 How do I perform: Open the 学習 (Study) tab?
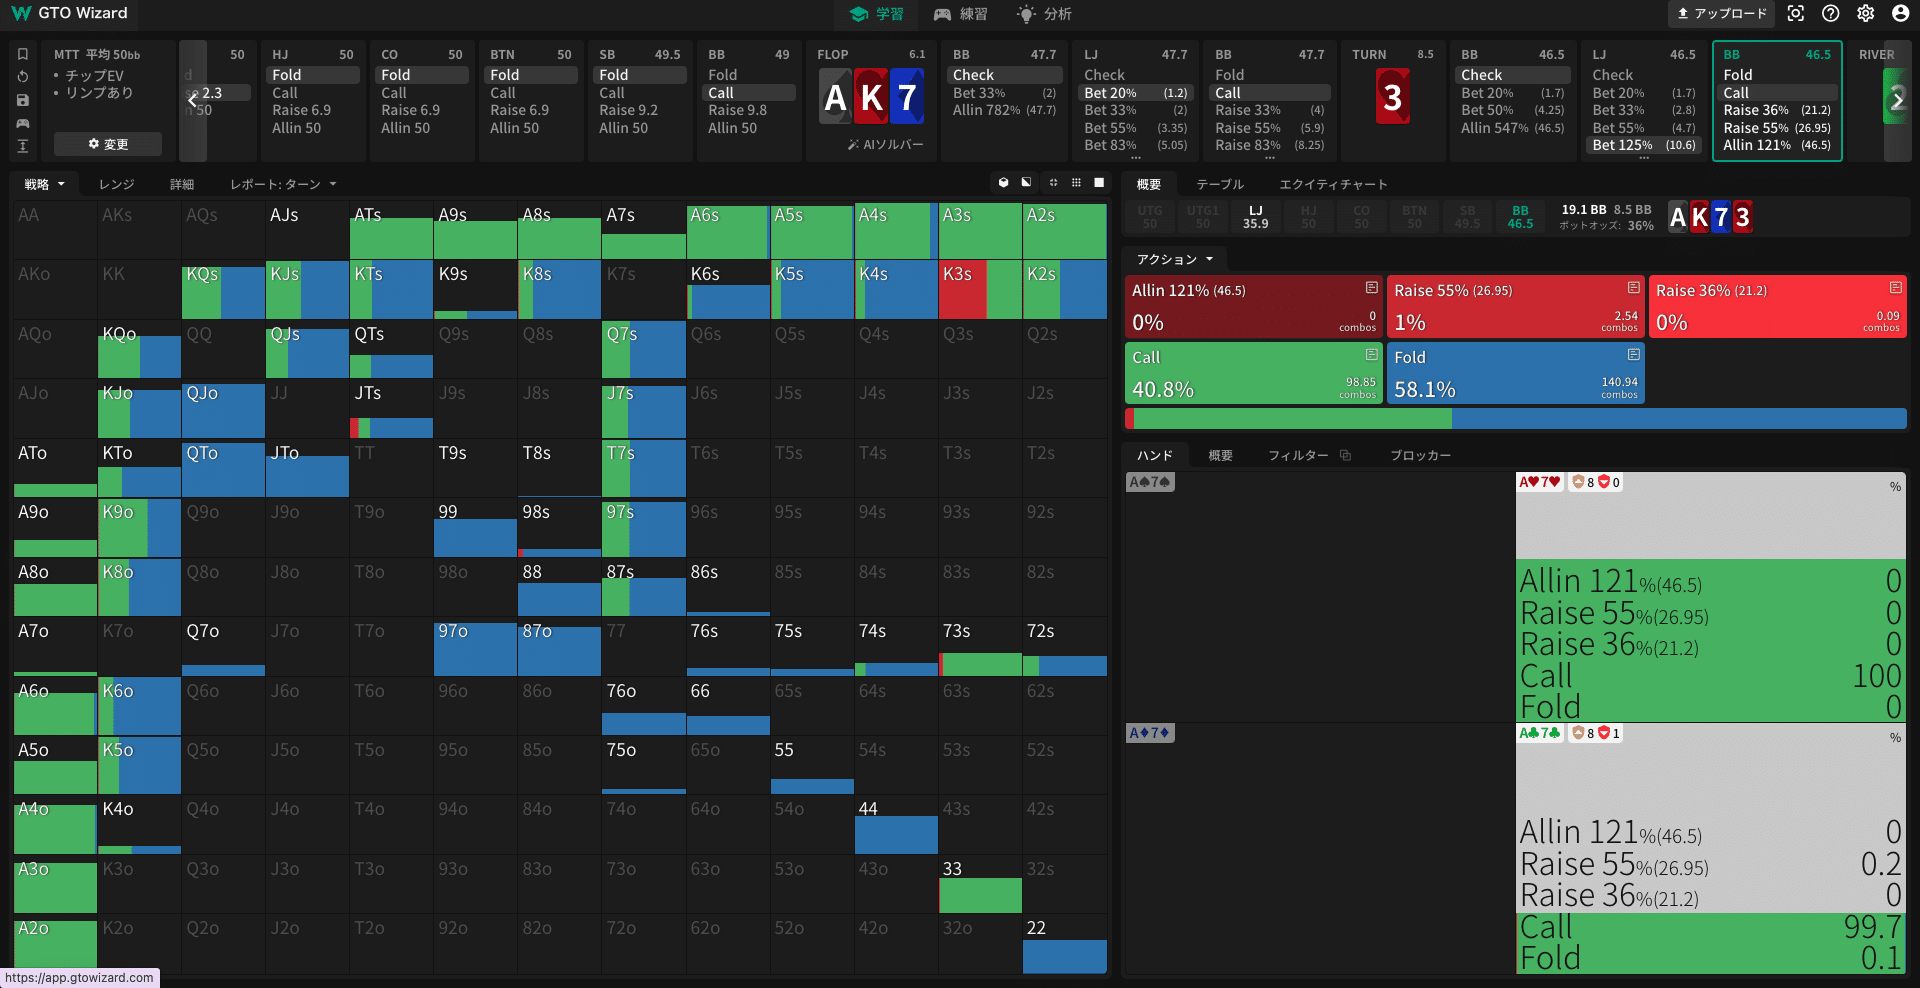(876, 14)
